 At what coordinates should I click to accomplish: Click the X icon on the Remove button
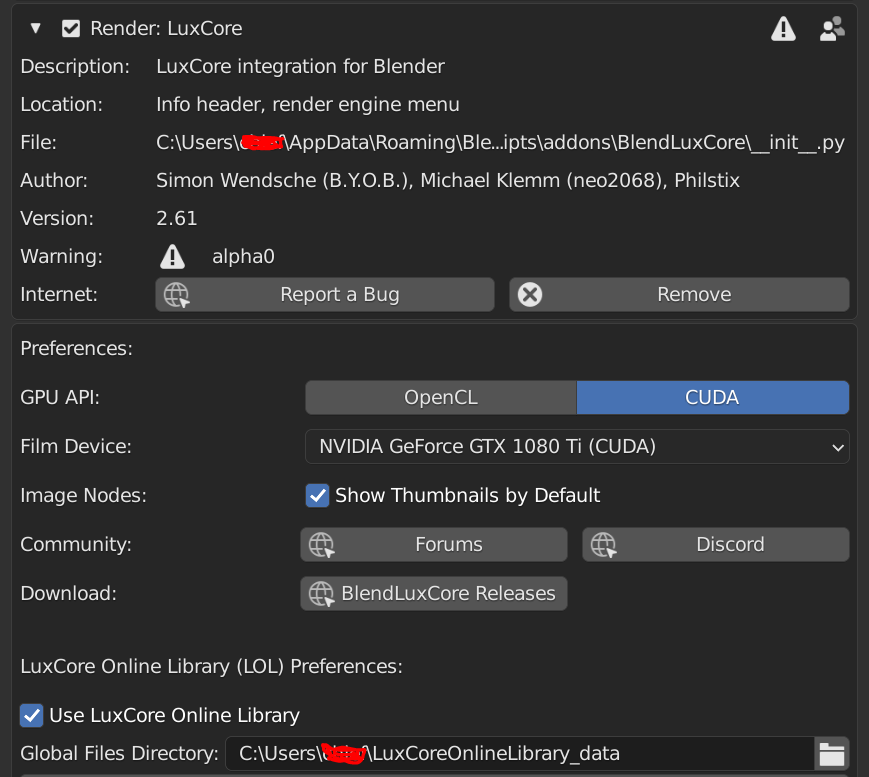pyautogui.click(x=531, y=295)
